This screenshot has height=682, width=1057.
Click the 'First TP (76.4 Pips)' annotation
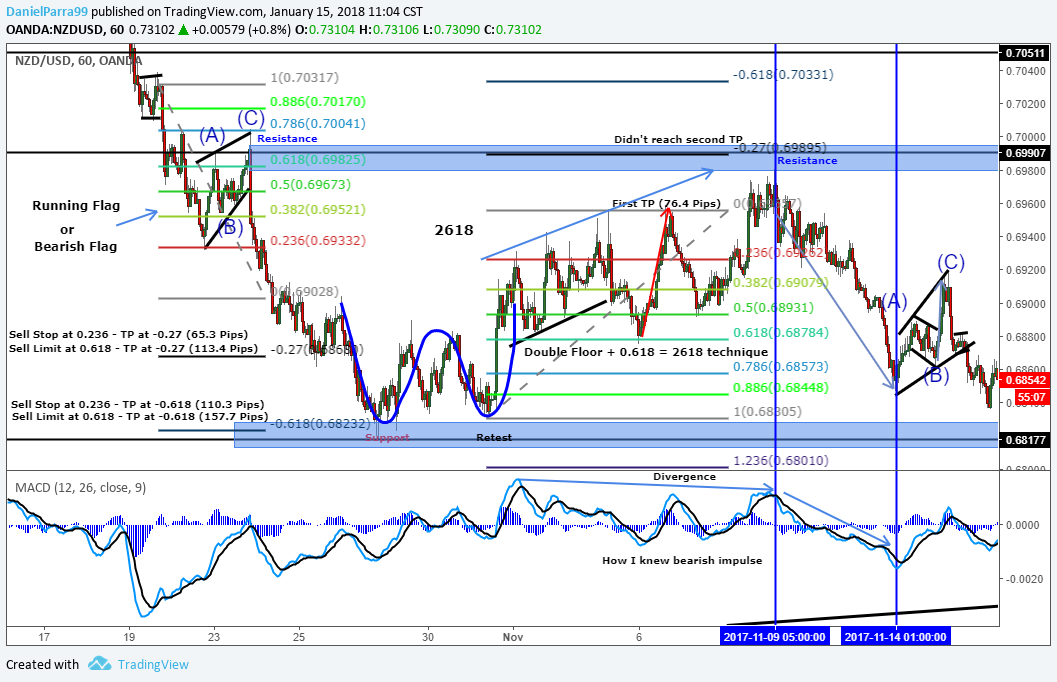point(666,204)
